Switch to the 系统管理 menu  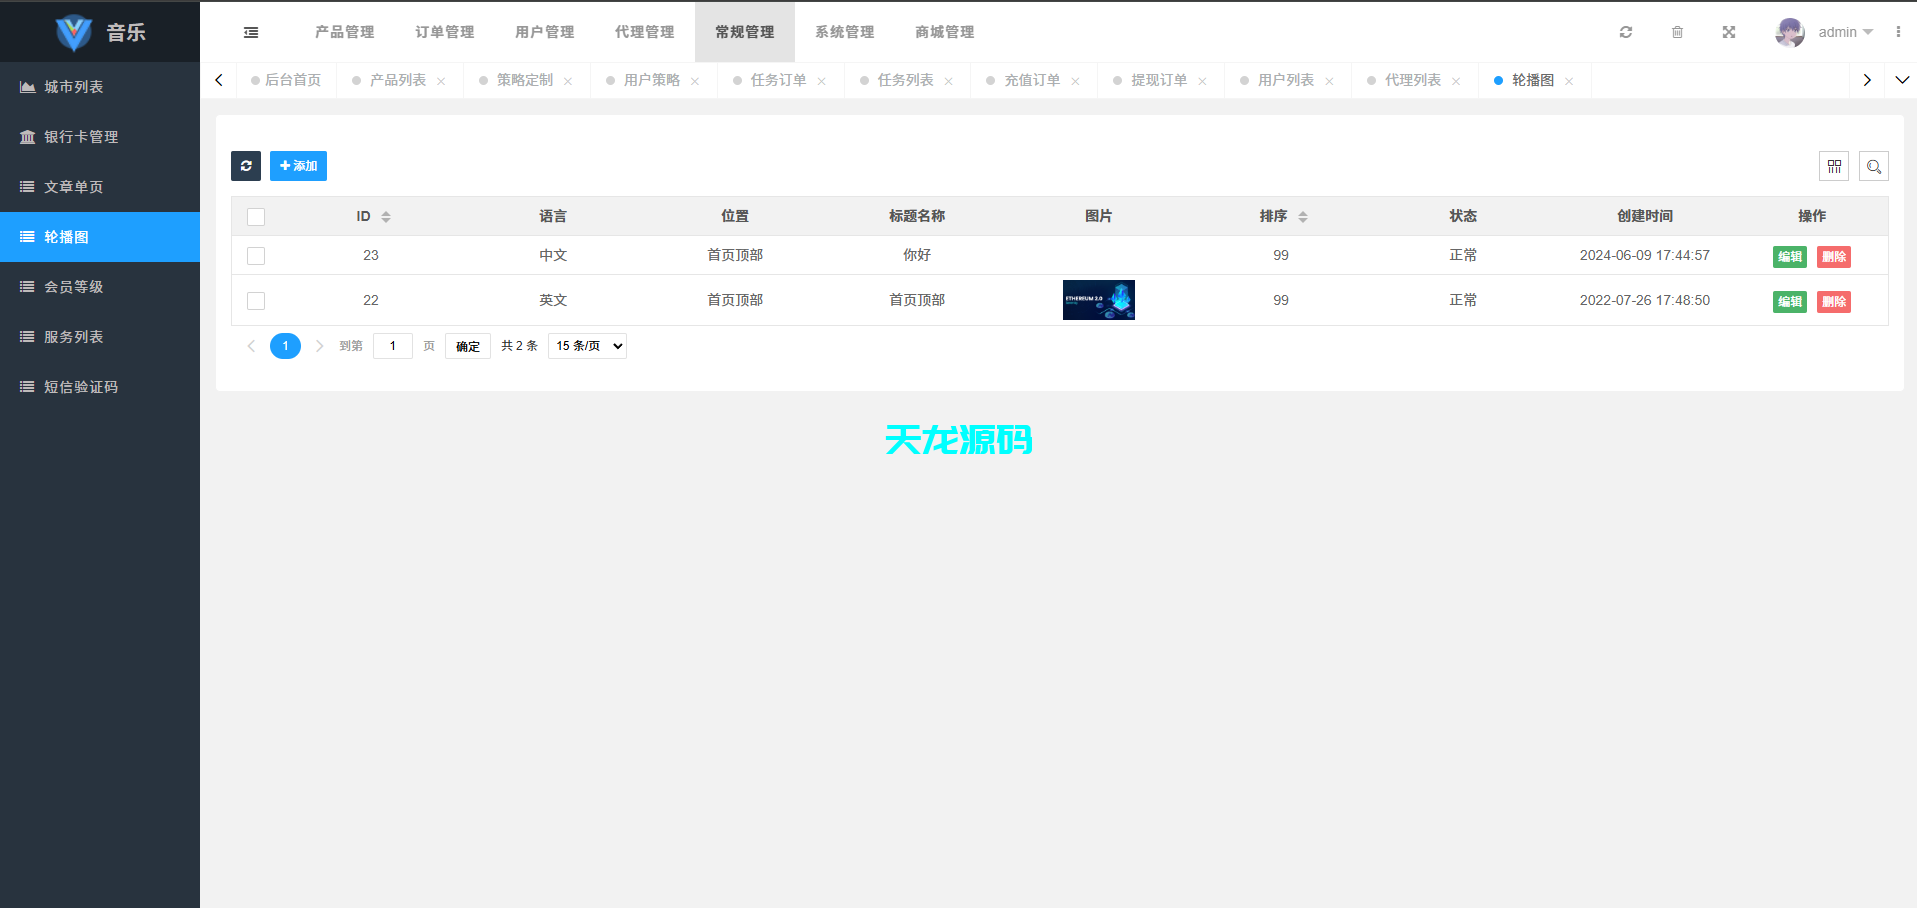click(844, 31)
